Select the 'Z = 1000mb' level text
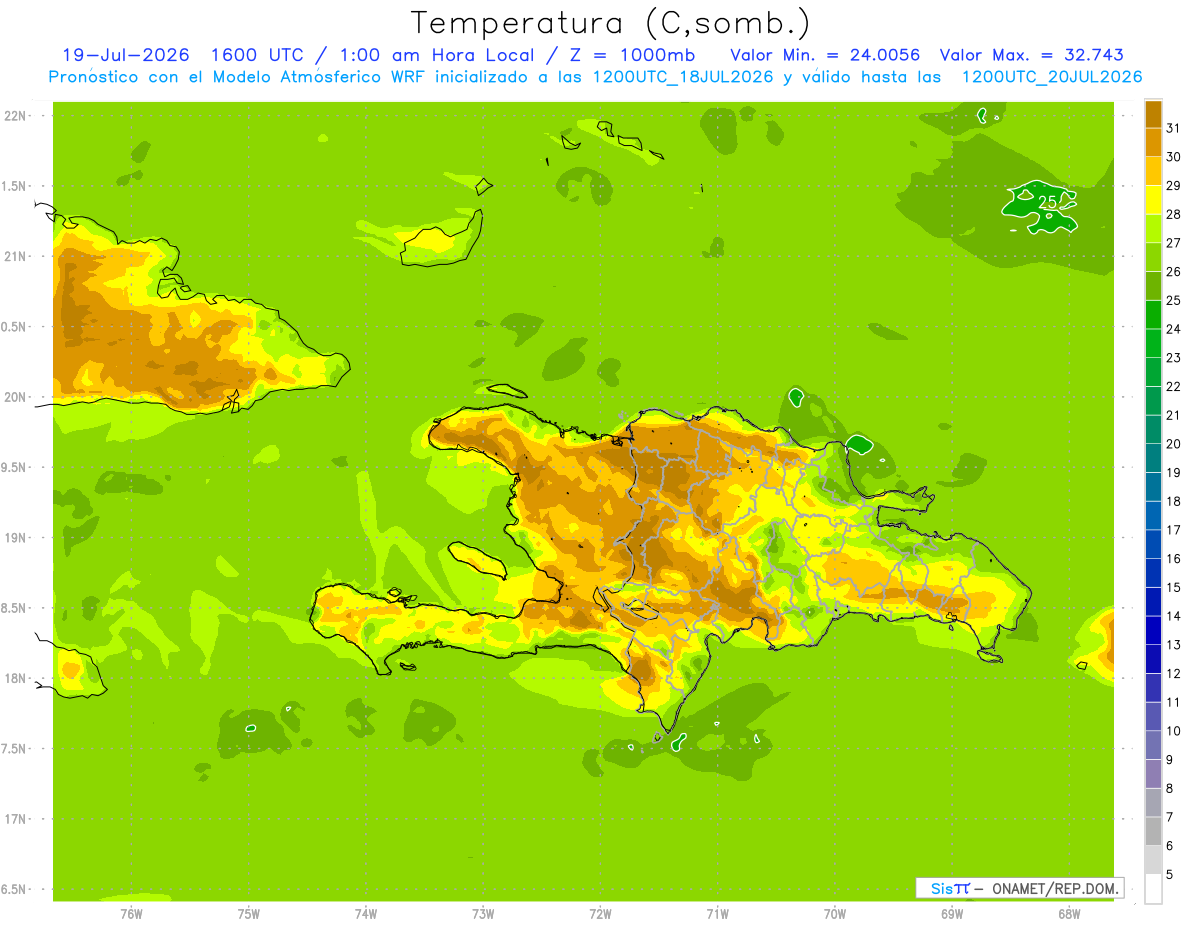The height and width of the screenshot is (927, 1200). (631, 55)
